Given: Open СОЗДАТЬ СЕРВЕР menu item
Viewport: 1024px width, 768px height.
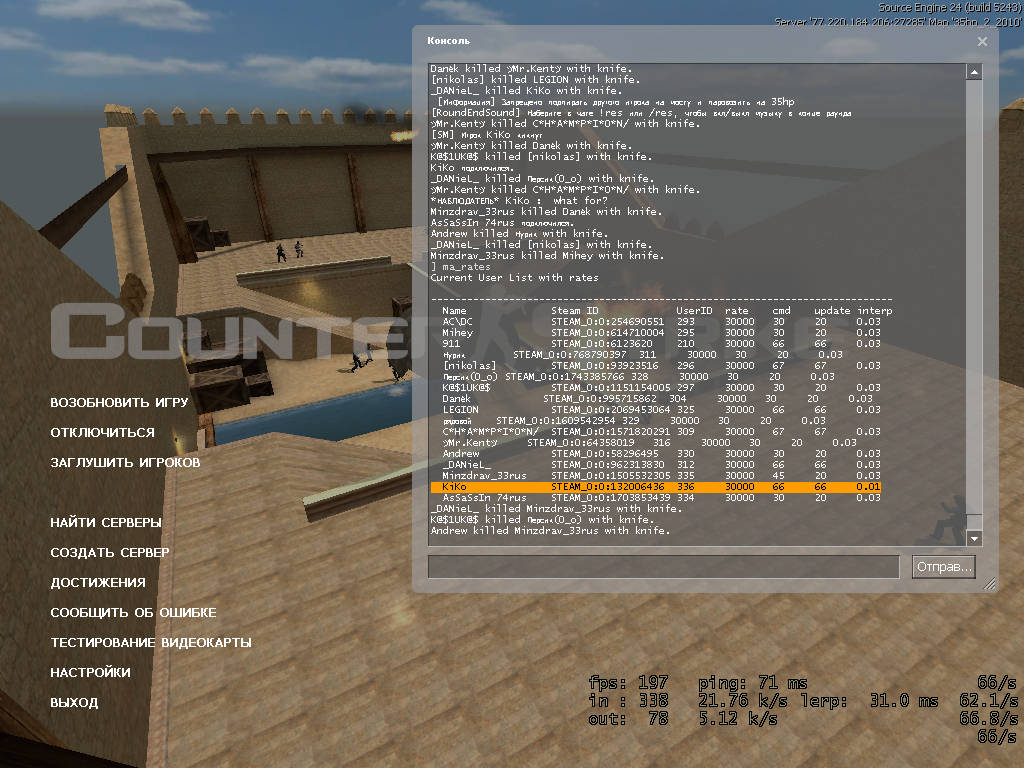Looking at the screenshot, I should coord(110,552).
